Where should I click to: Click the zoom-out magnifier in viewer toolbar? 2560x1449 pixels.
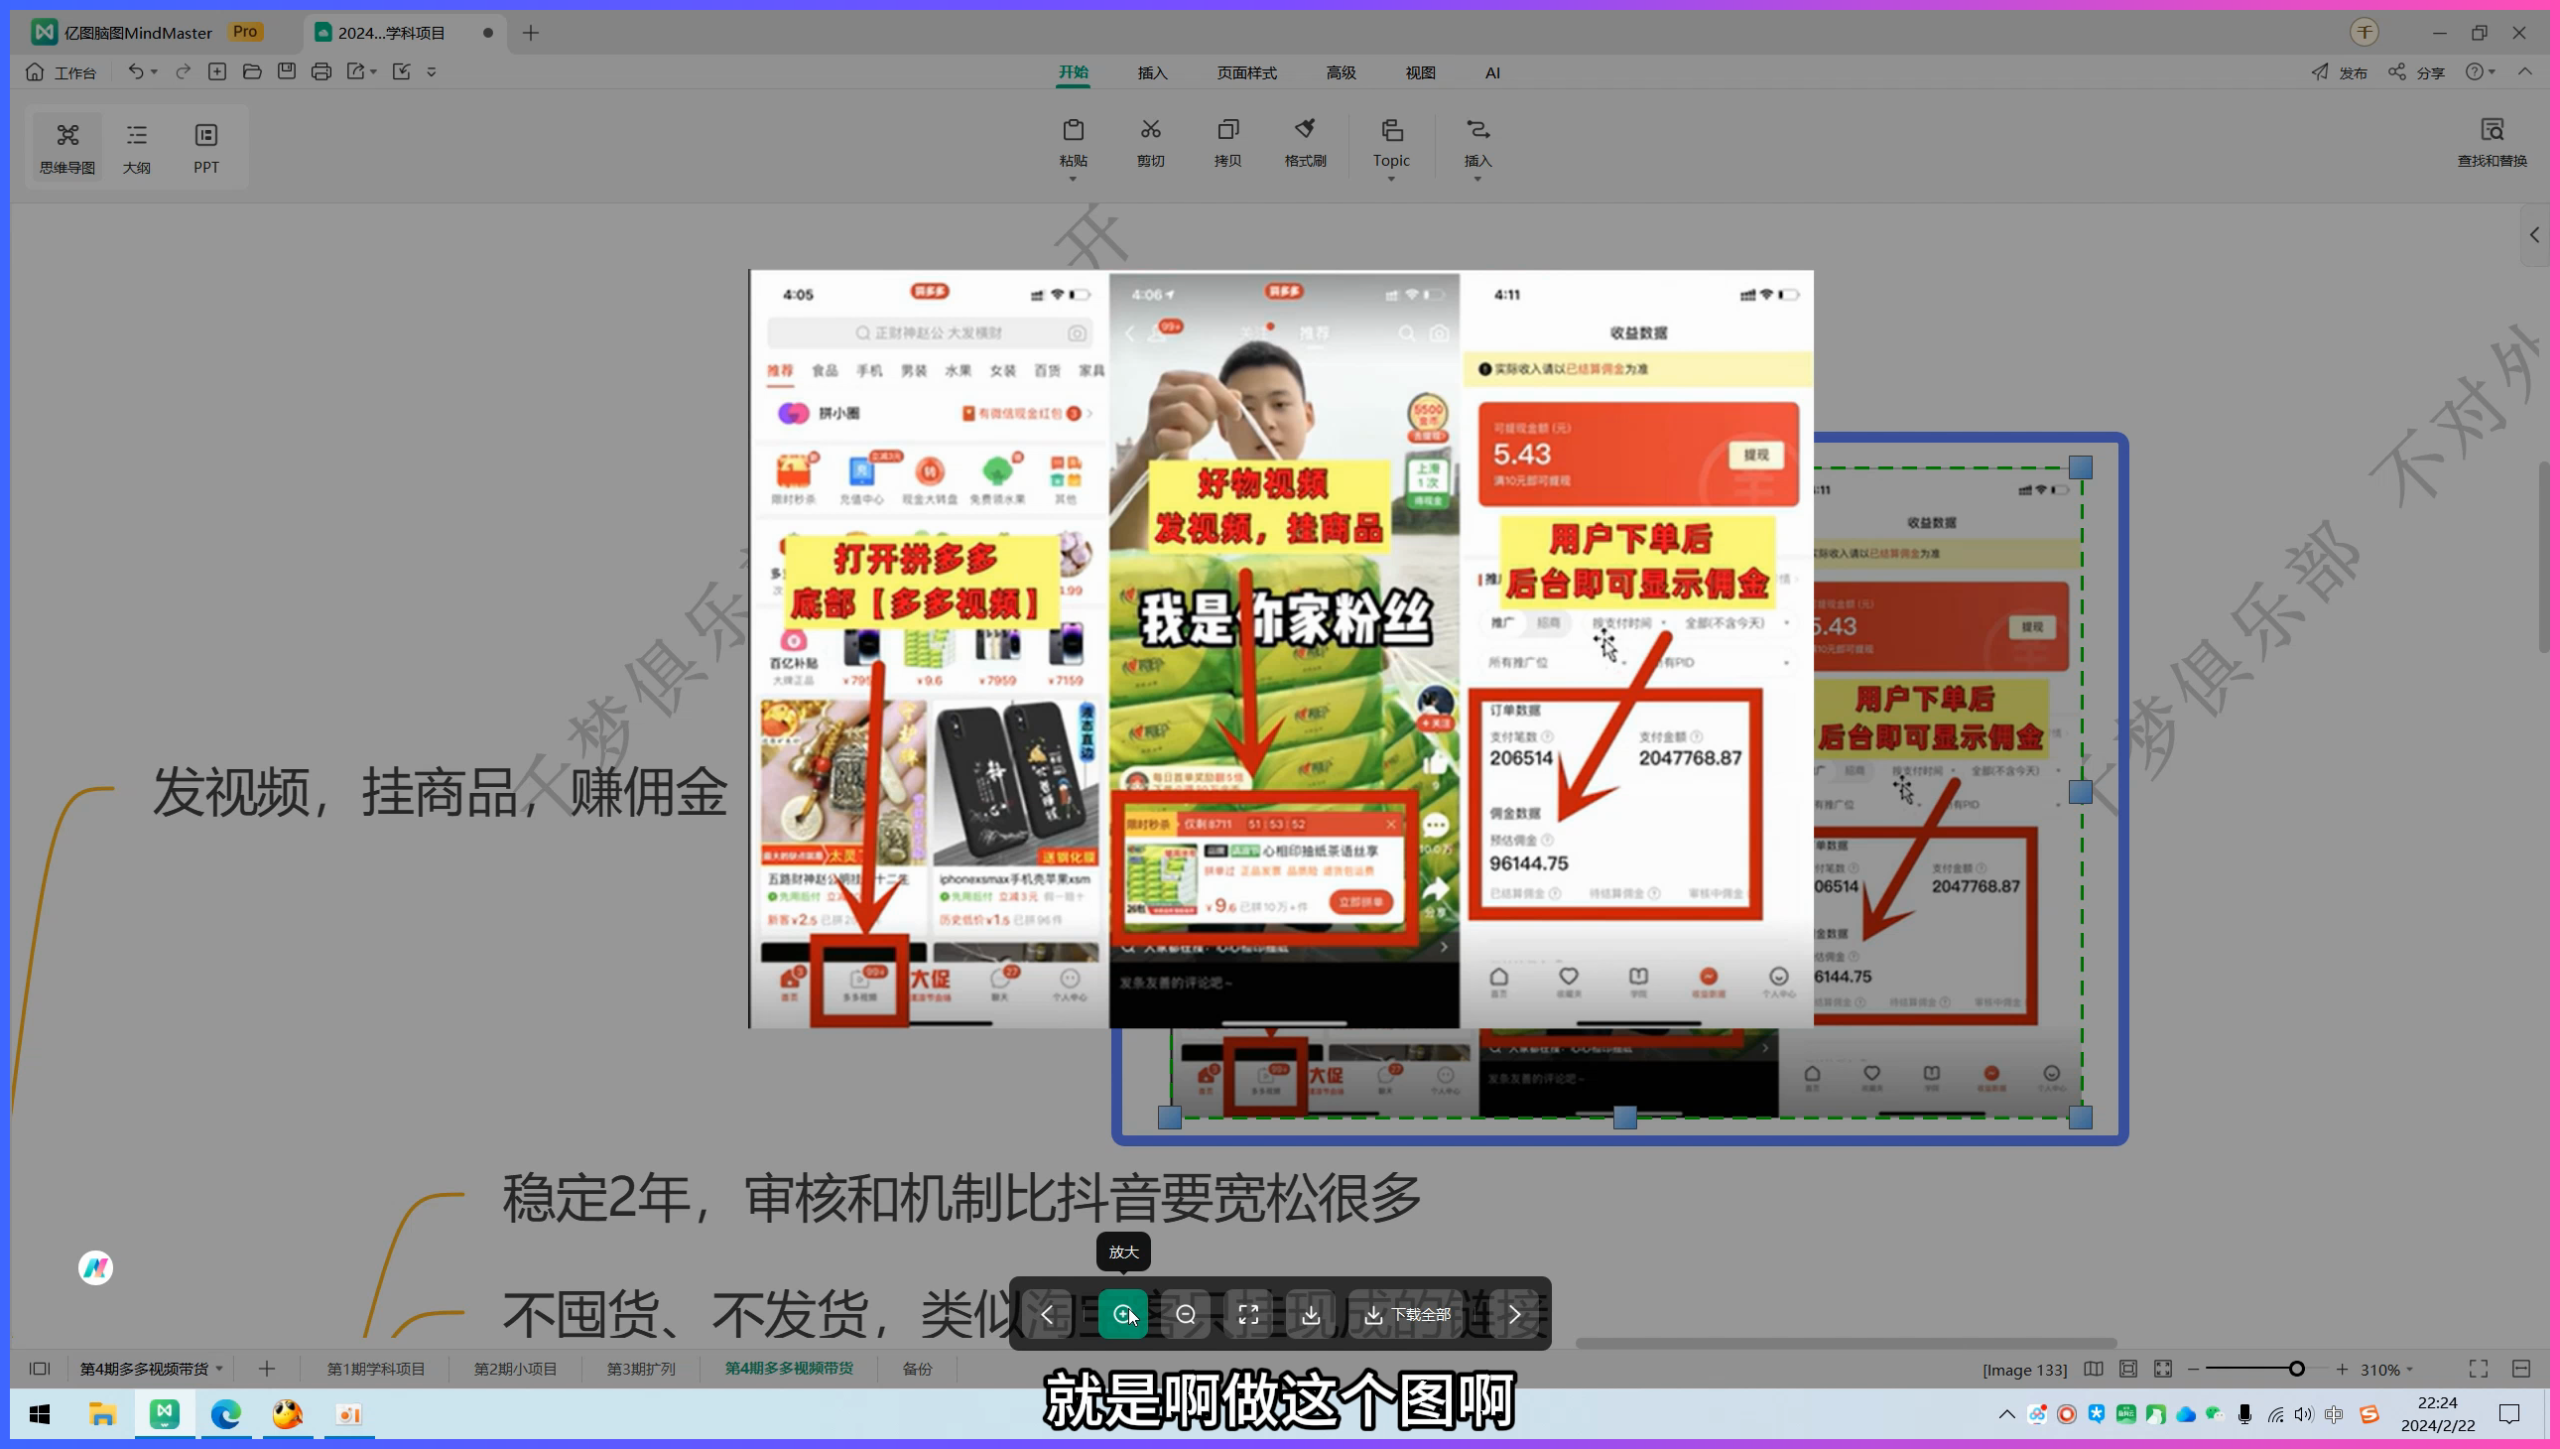[x=1186, y=1314]
